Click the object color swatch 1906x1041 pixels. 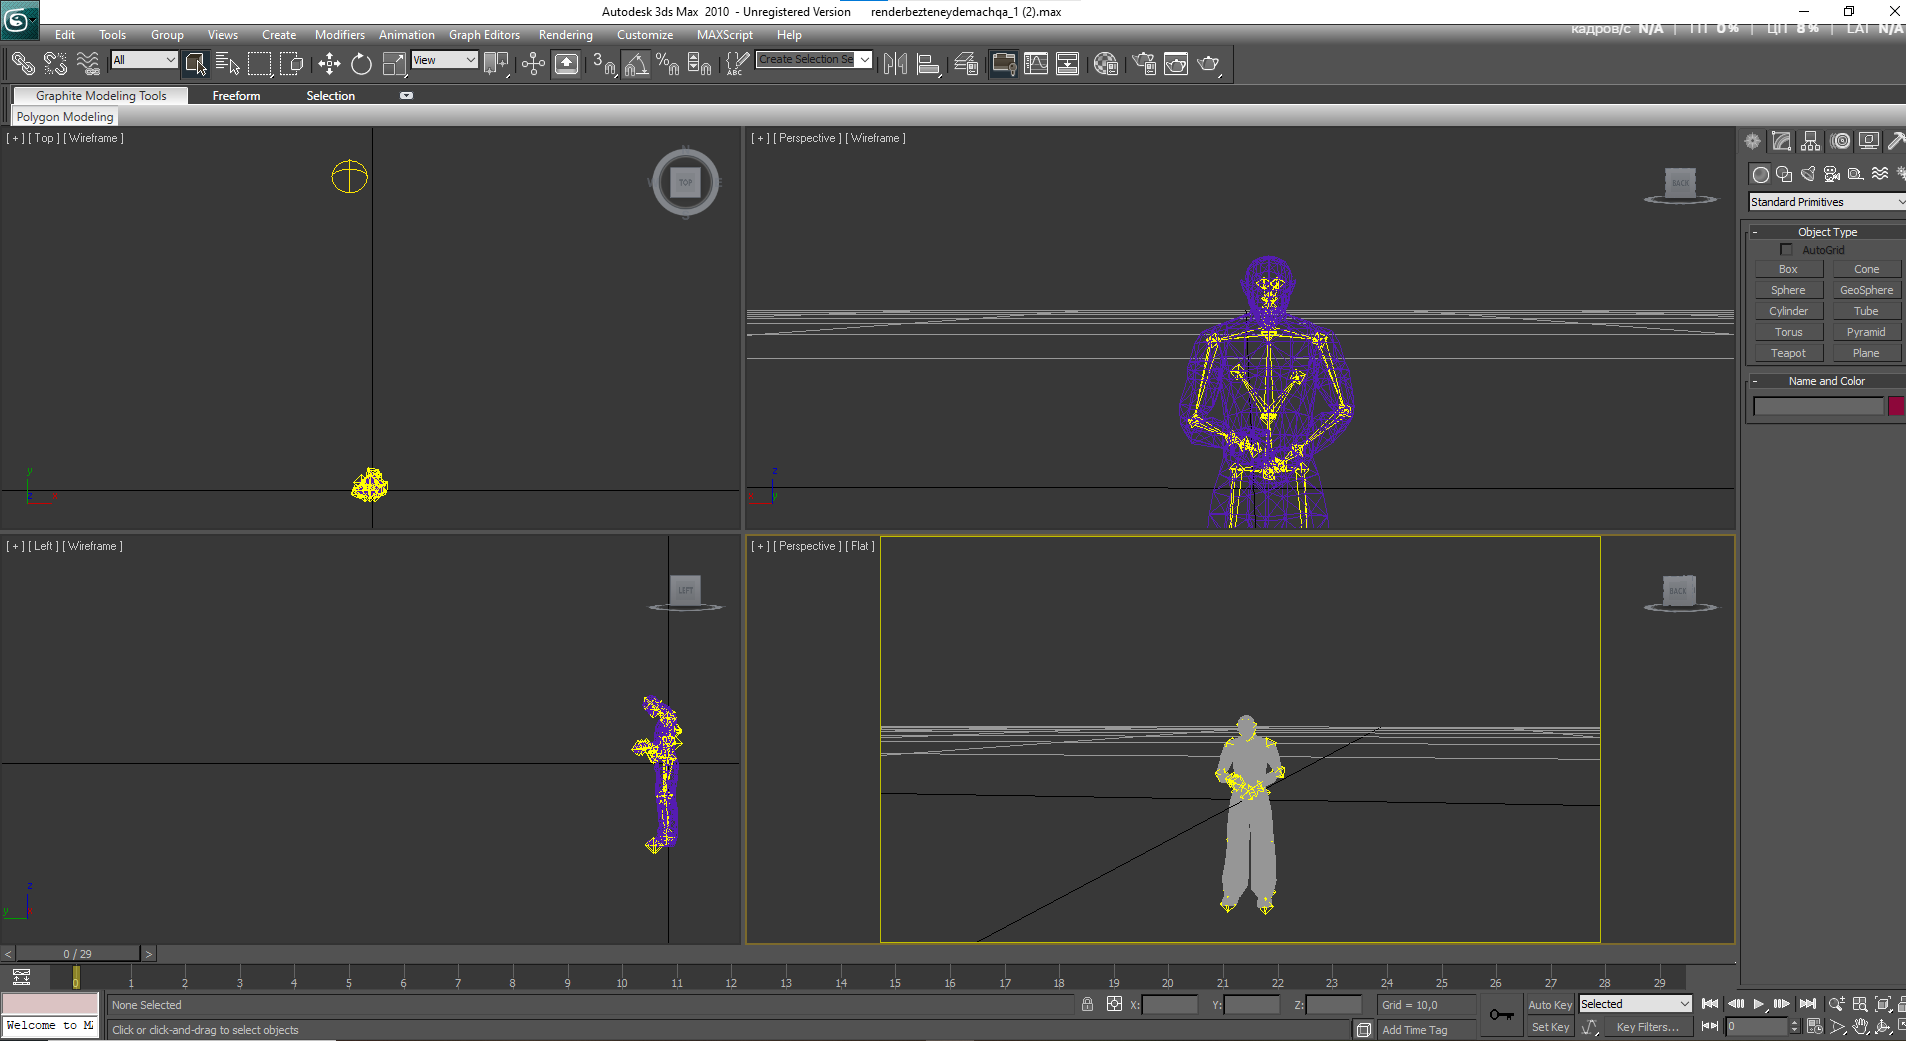point(1895,406)
